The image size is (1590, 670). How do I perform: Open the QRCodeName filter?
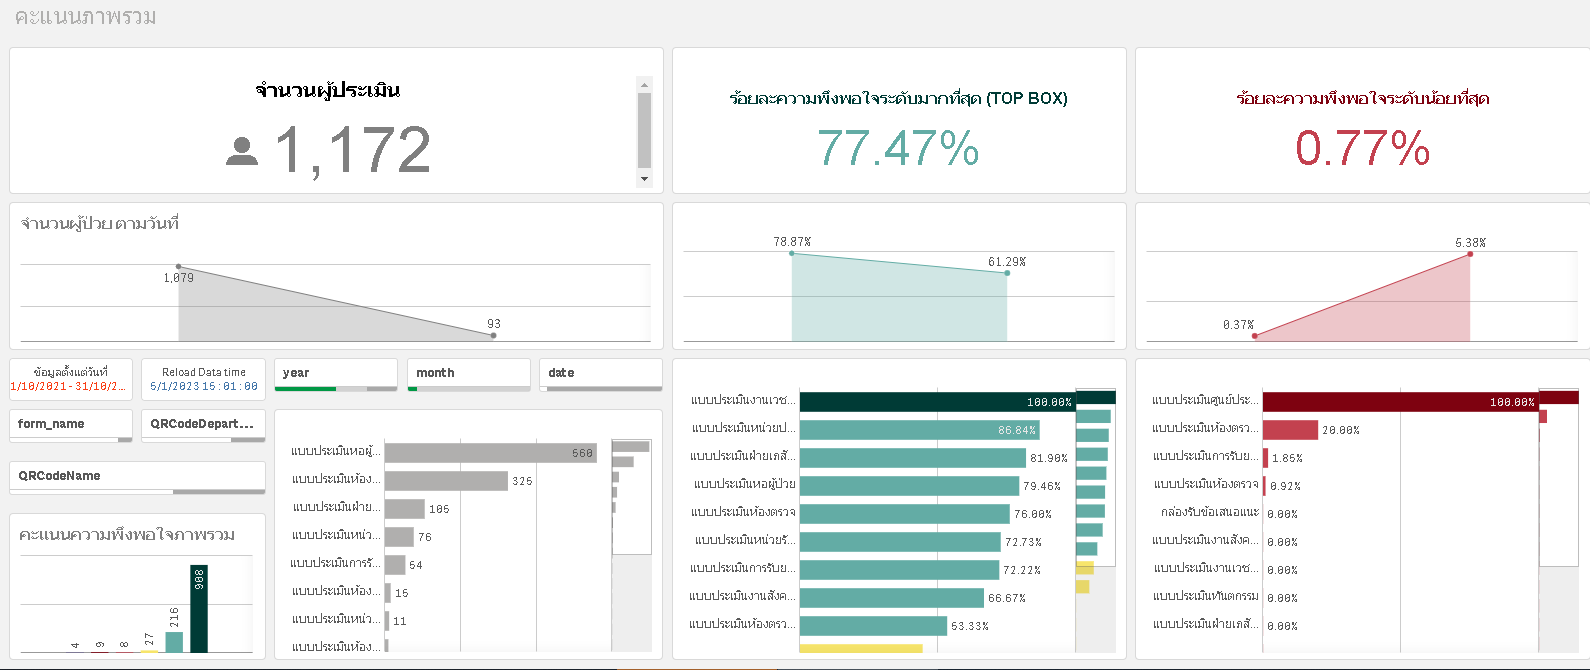click(137, 476)
